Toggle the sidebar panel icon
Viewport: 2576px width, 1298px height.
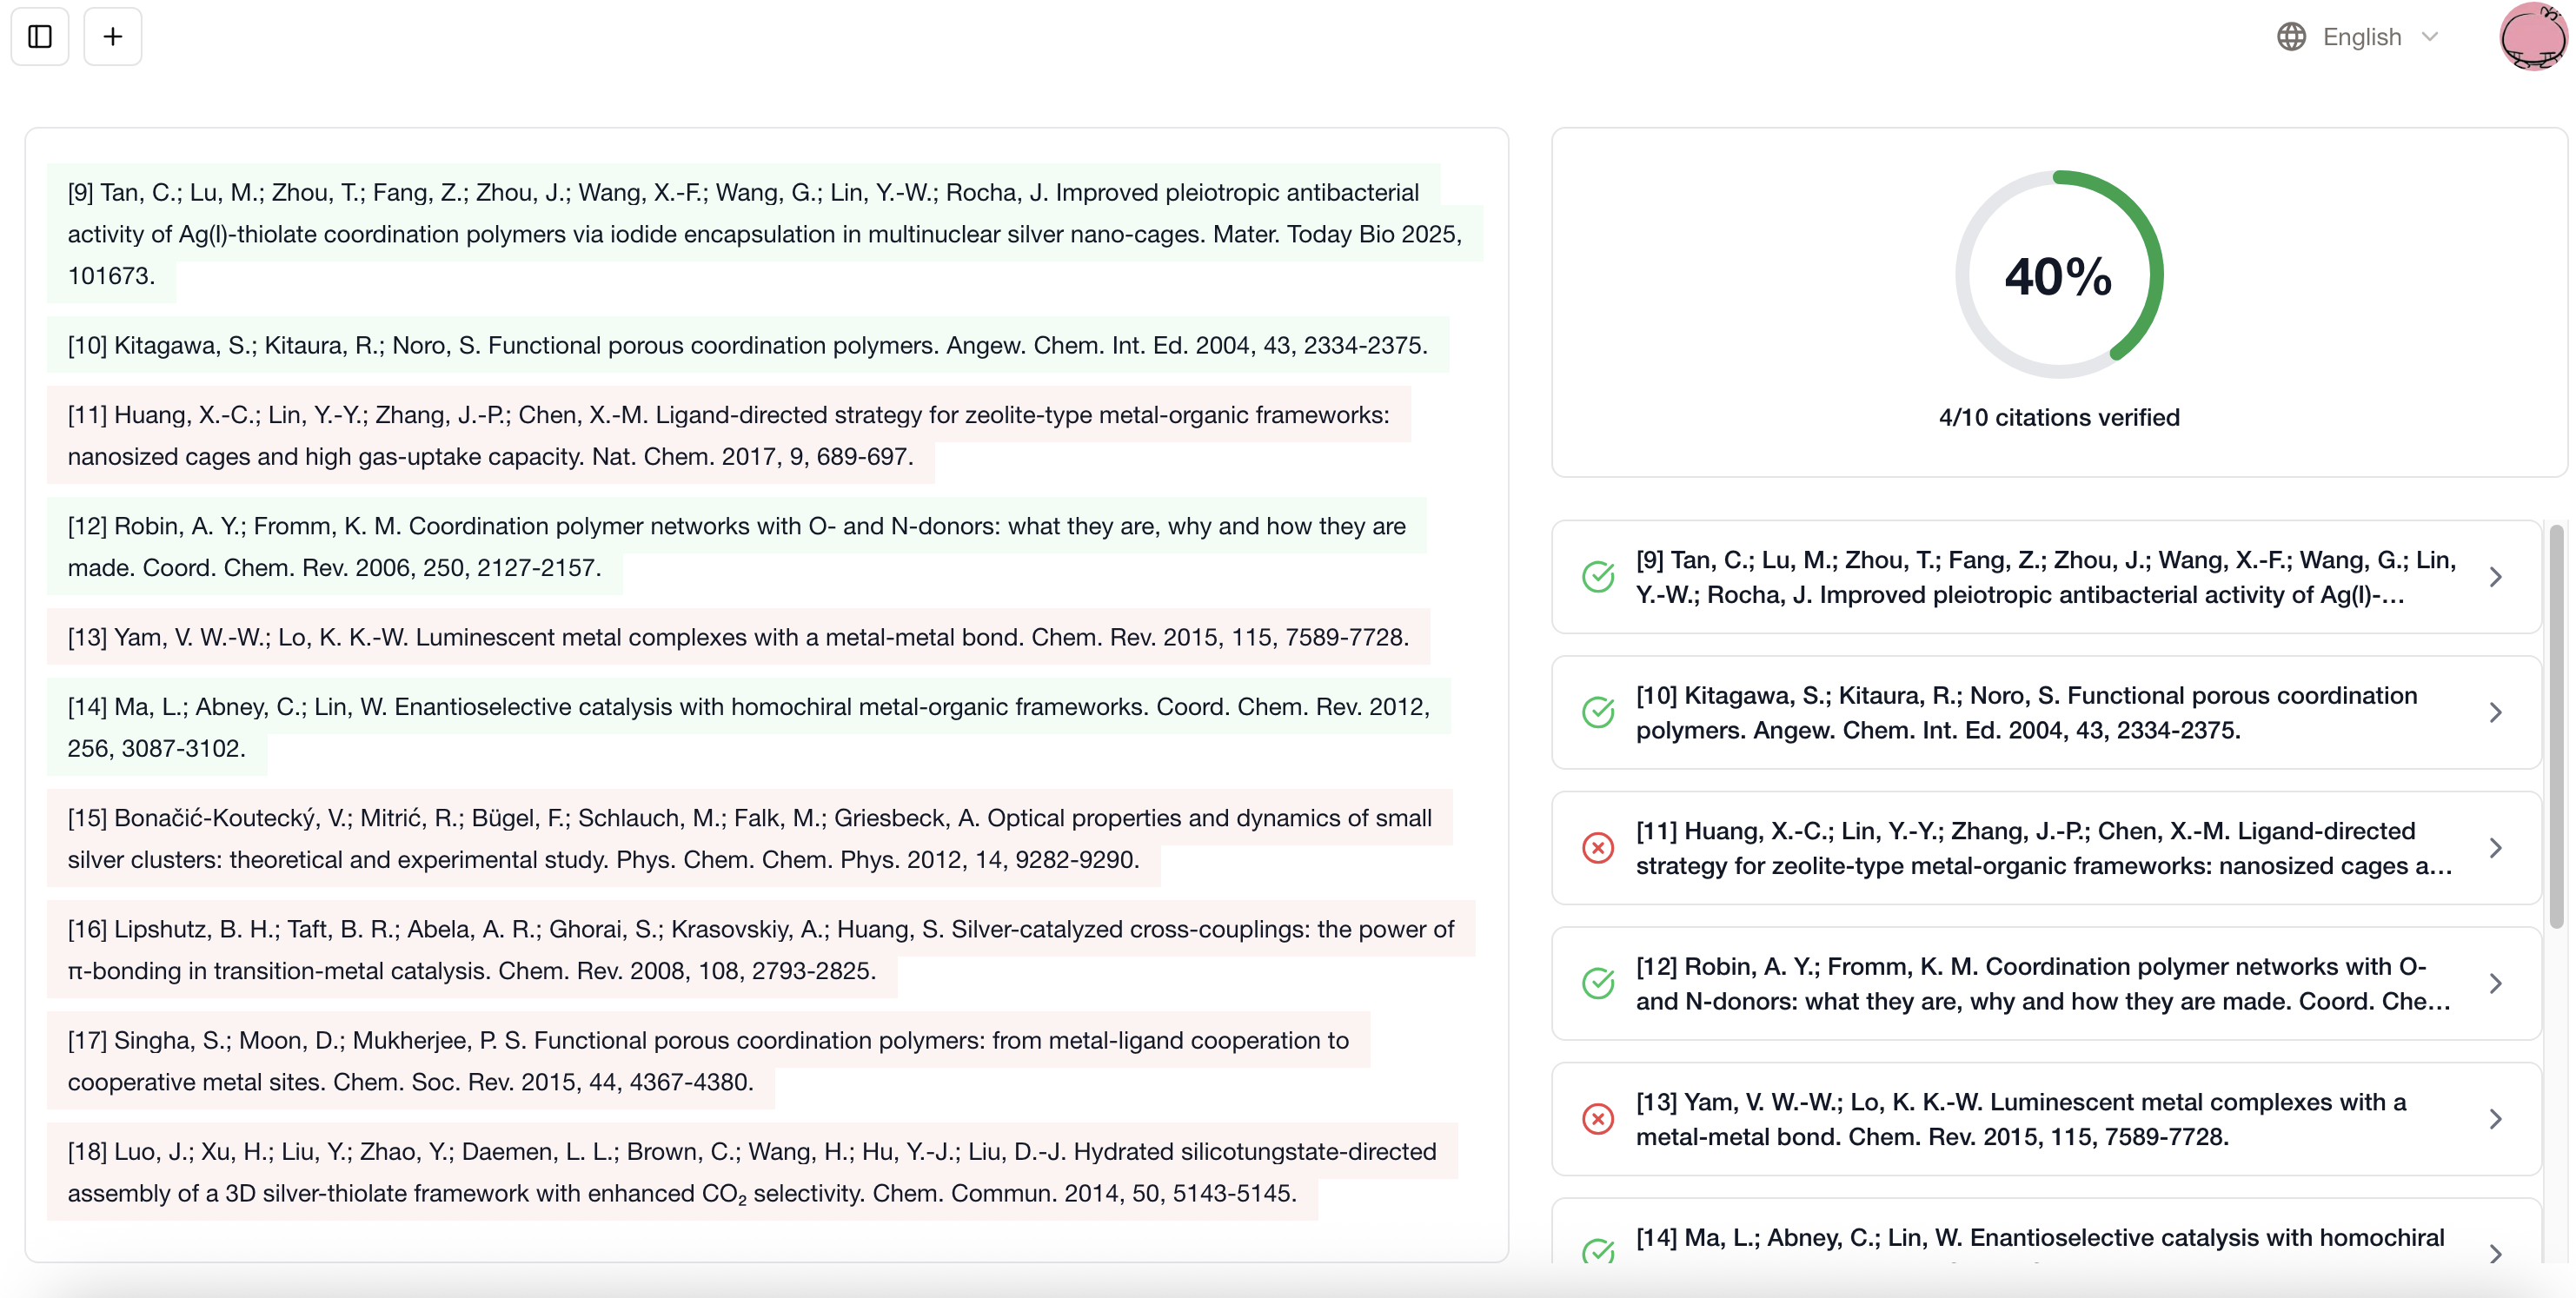point(40,37)
